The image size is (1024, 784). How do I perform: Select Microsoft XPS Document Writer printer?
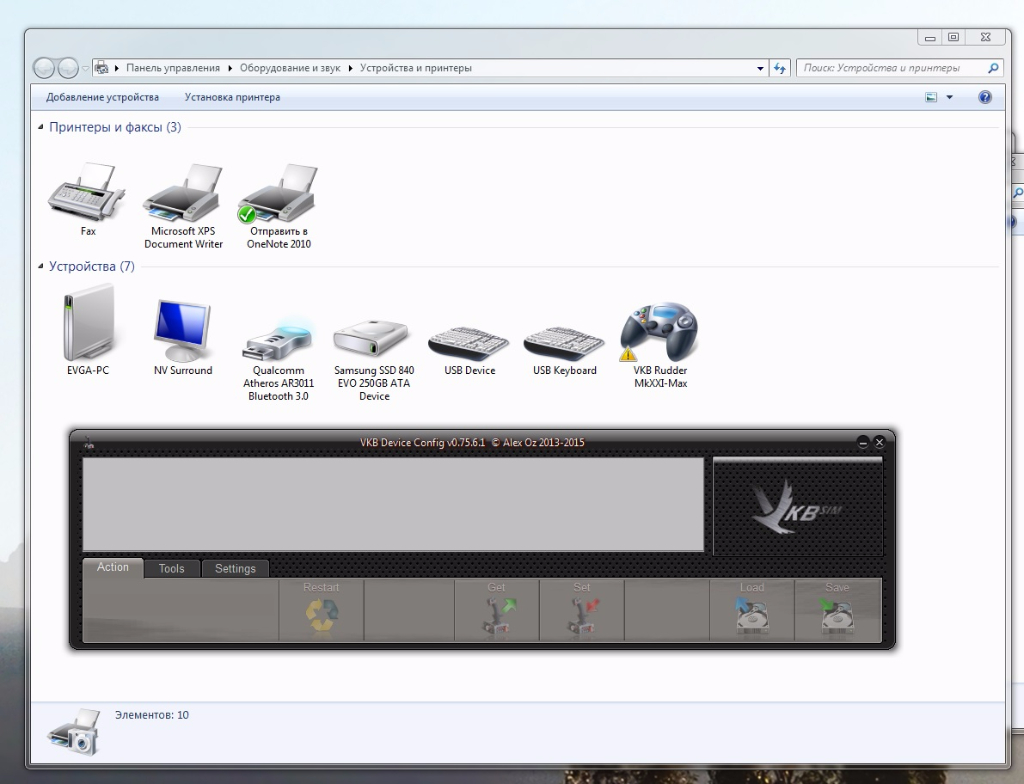tap(183, 195)
